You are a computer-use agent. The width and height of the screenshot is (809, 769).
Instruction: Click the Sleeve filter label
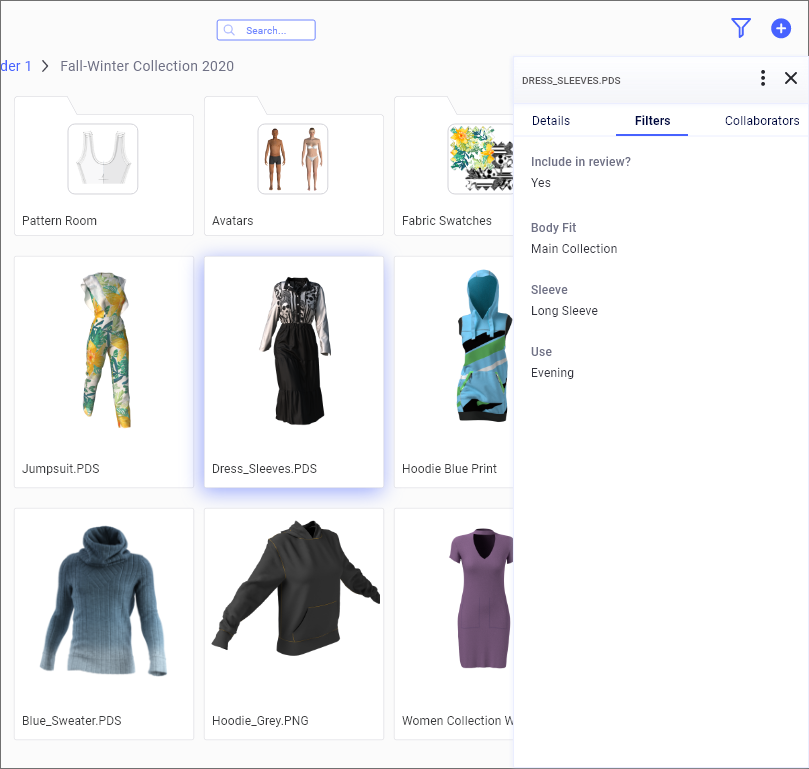[x=549, y=290]
